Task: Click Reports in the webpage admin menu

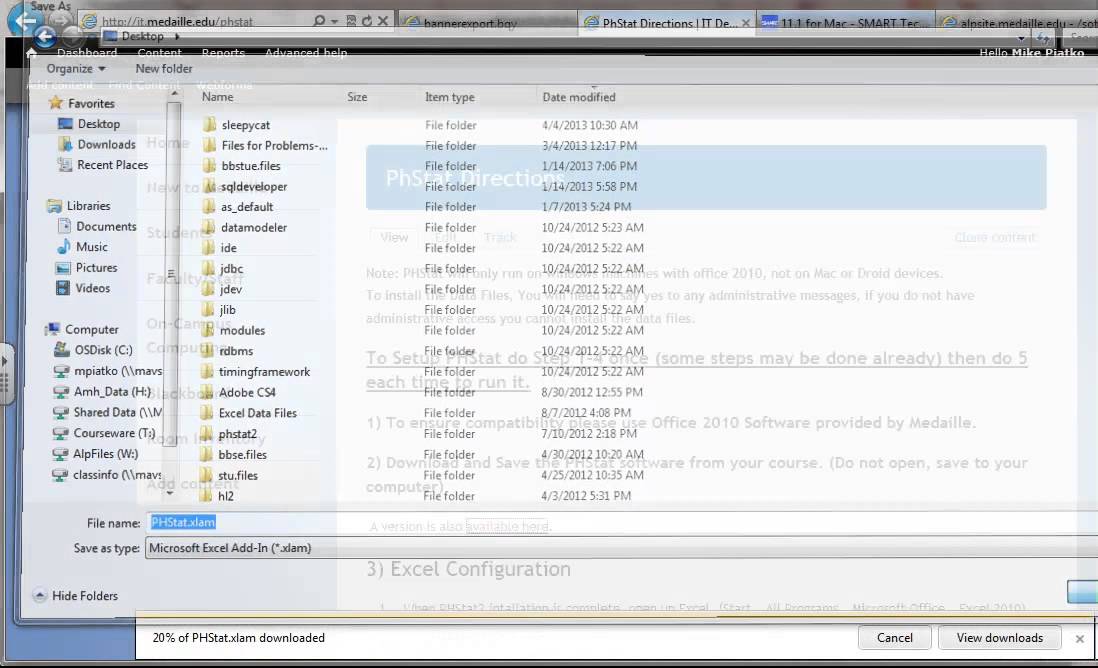Action: pyautogui.click(x=223, y=53)
